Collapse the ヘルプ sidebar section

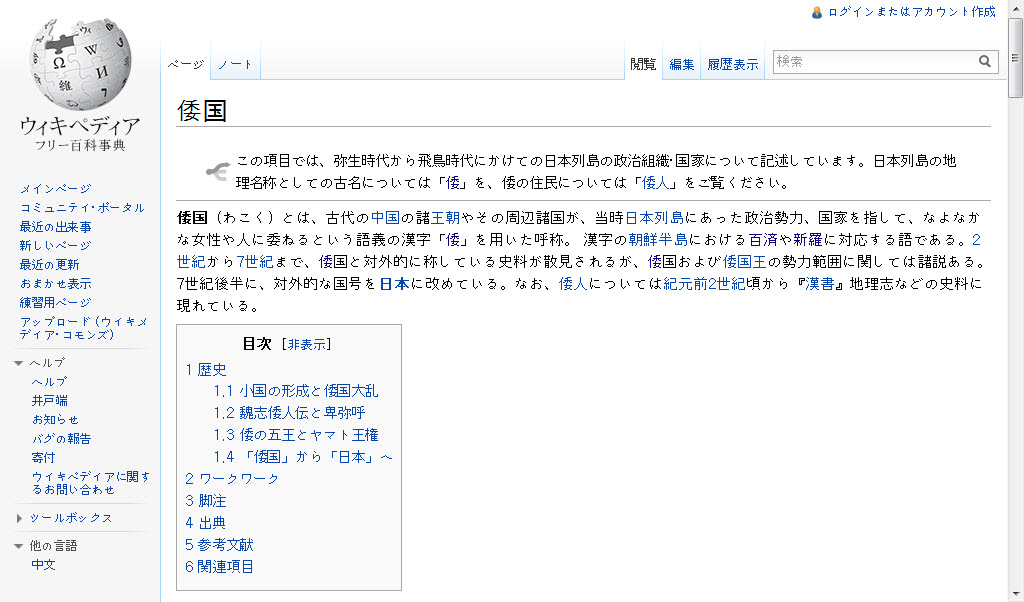pyautogui.click(x=19, y=363)
